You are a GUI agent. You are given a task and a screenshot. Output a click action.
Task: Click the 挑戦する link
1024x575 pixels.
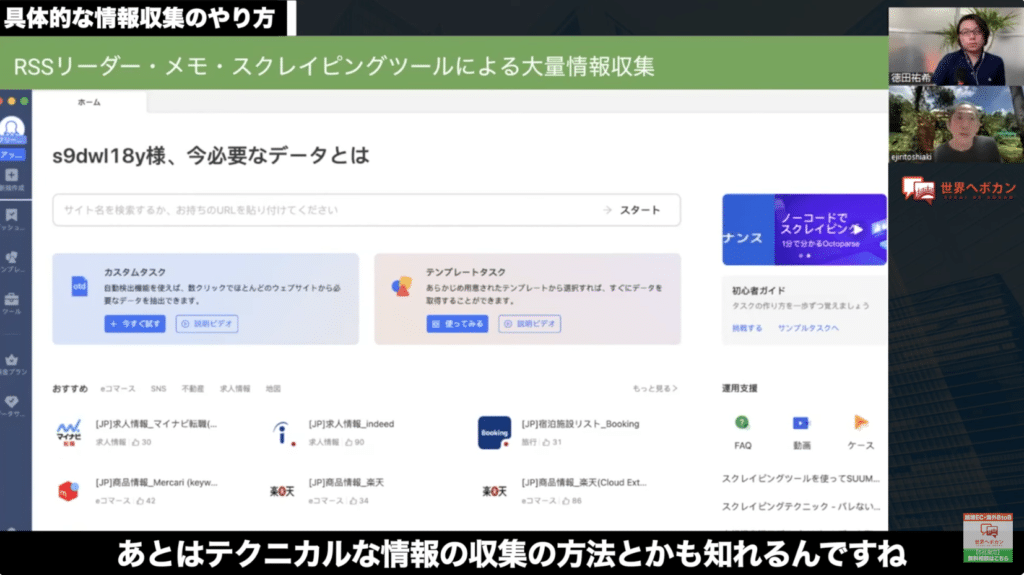[x=747, y=328]
